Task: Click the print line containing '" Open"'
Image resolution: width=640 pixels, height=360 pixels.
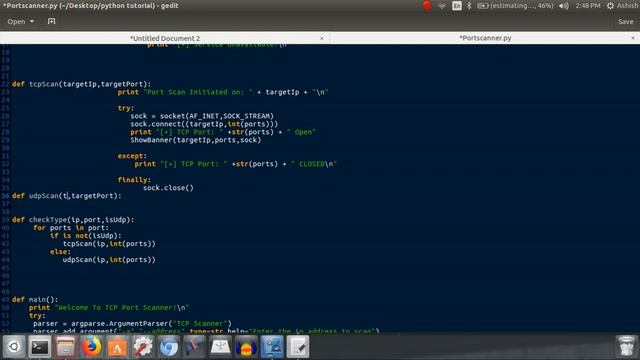Action: pyautogui.click(x=223, y=132)
